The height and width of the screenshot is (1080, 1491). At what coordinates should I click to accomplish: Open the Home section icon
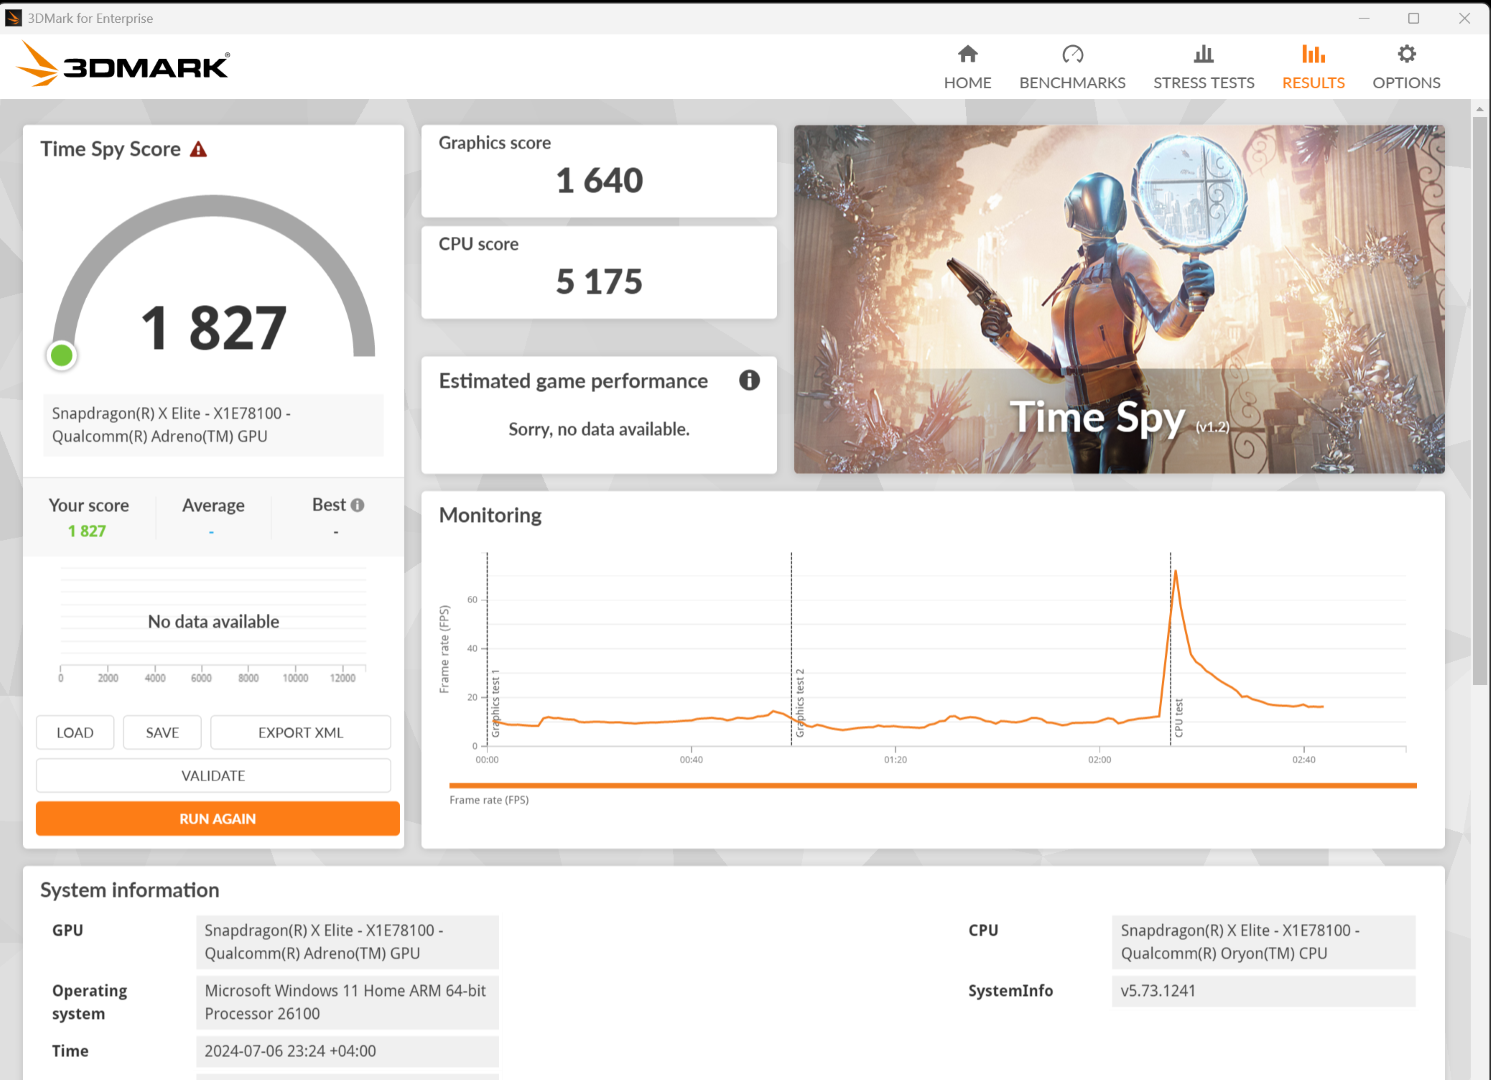[x=967, y=54]
